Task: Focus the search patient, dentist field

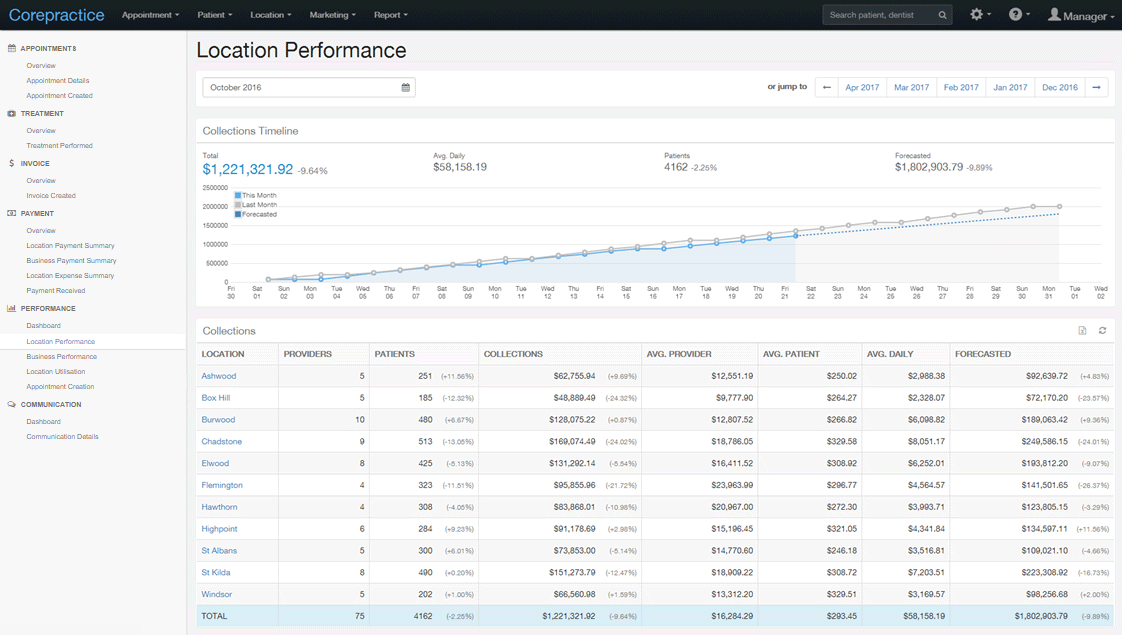Action: 880,15
